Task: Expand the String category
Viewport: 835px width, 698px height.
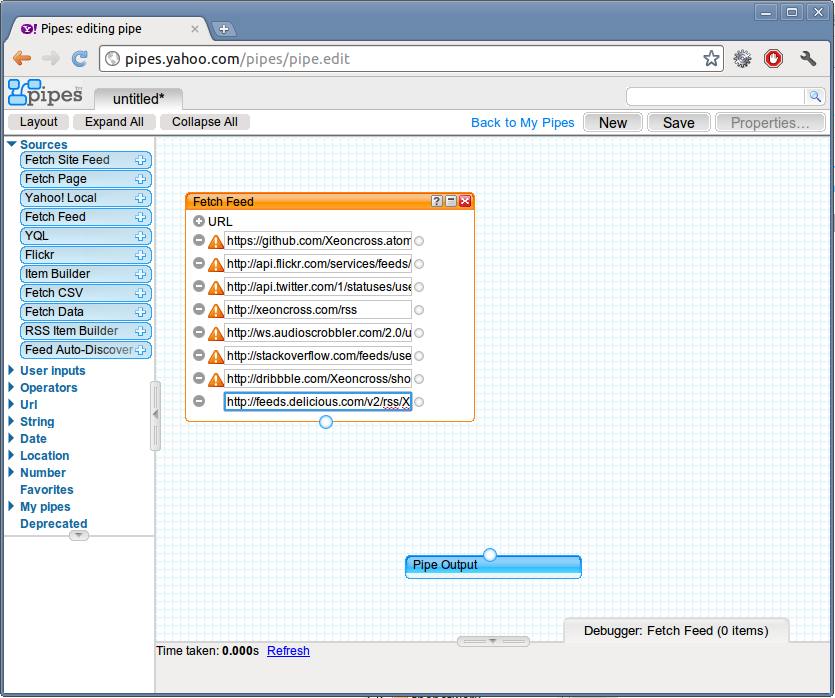Action: click(x=11, y=421)
